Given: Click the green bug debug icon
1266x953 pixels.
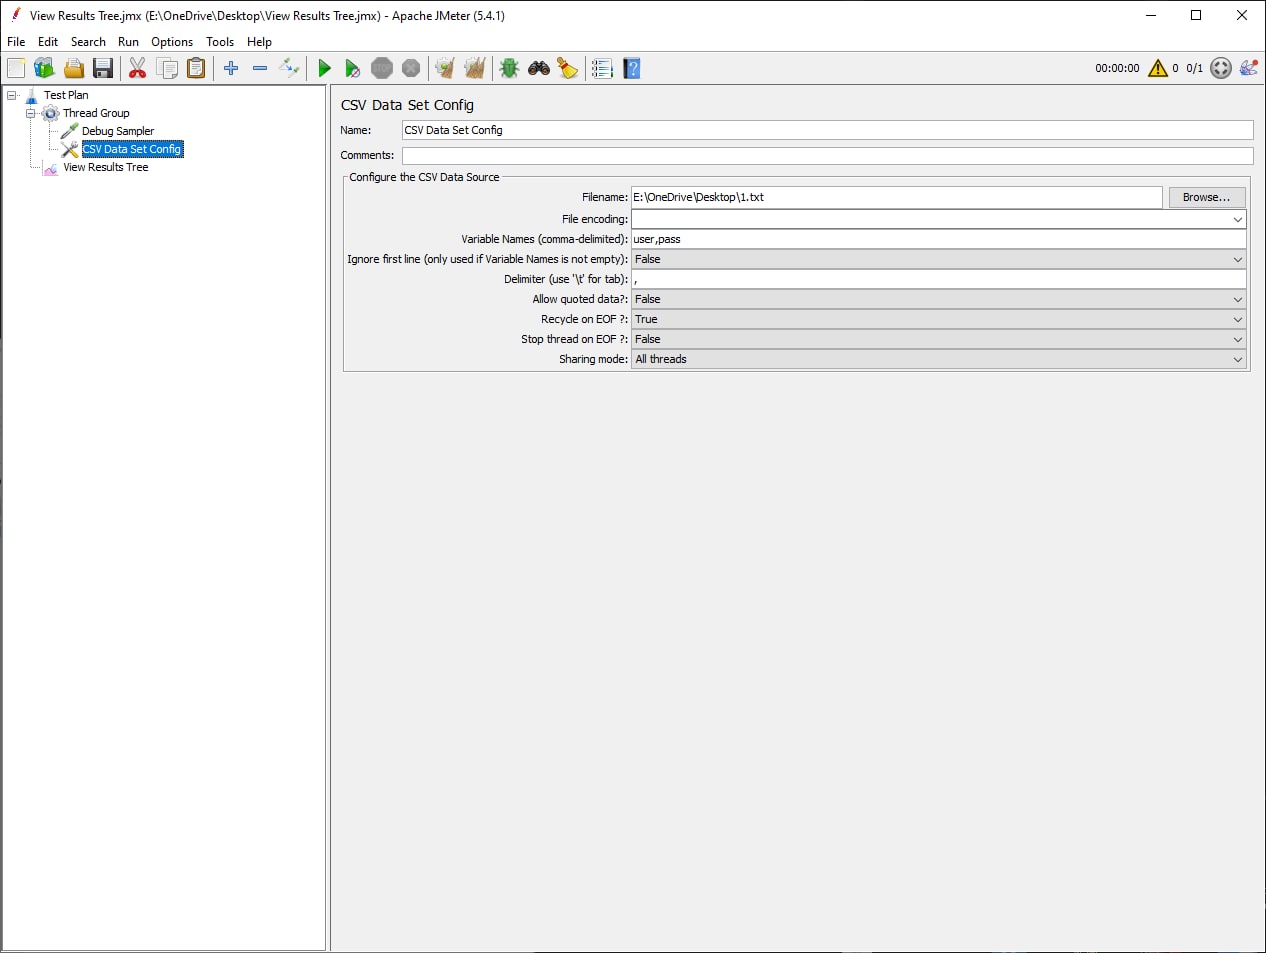Looking at the screenshot, I should [509, 68].
